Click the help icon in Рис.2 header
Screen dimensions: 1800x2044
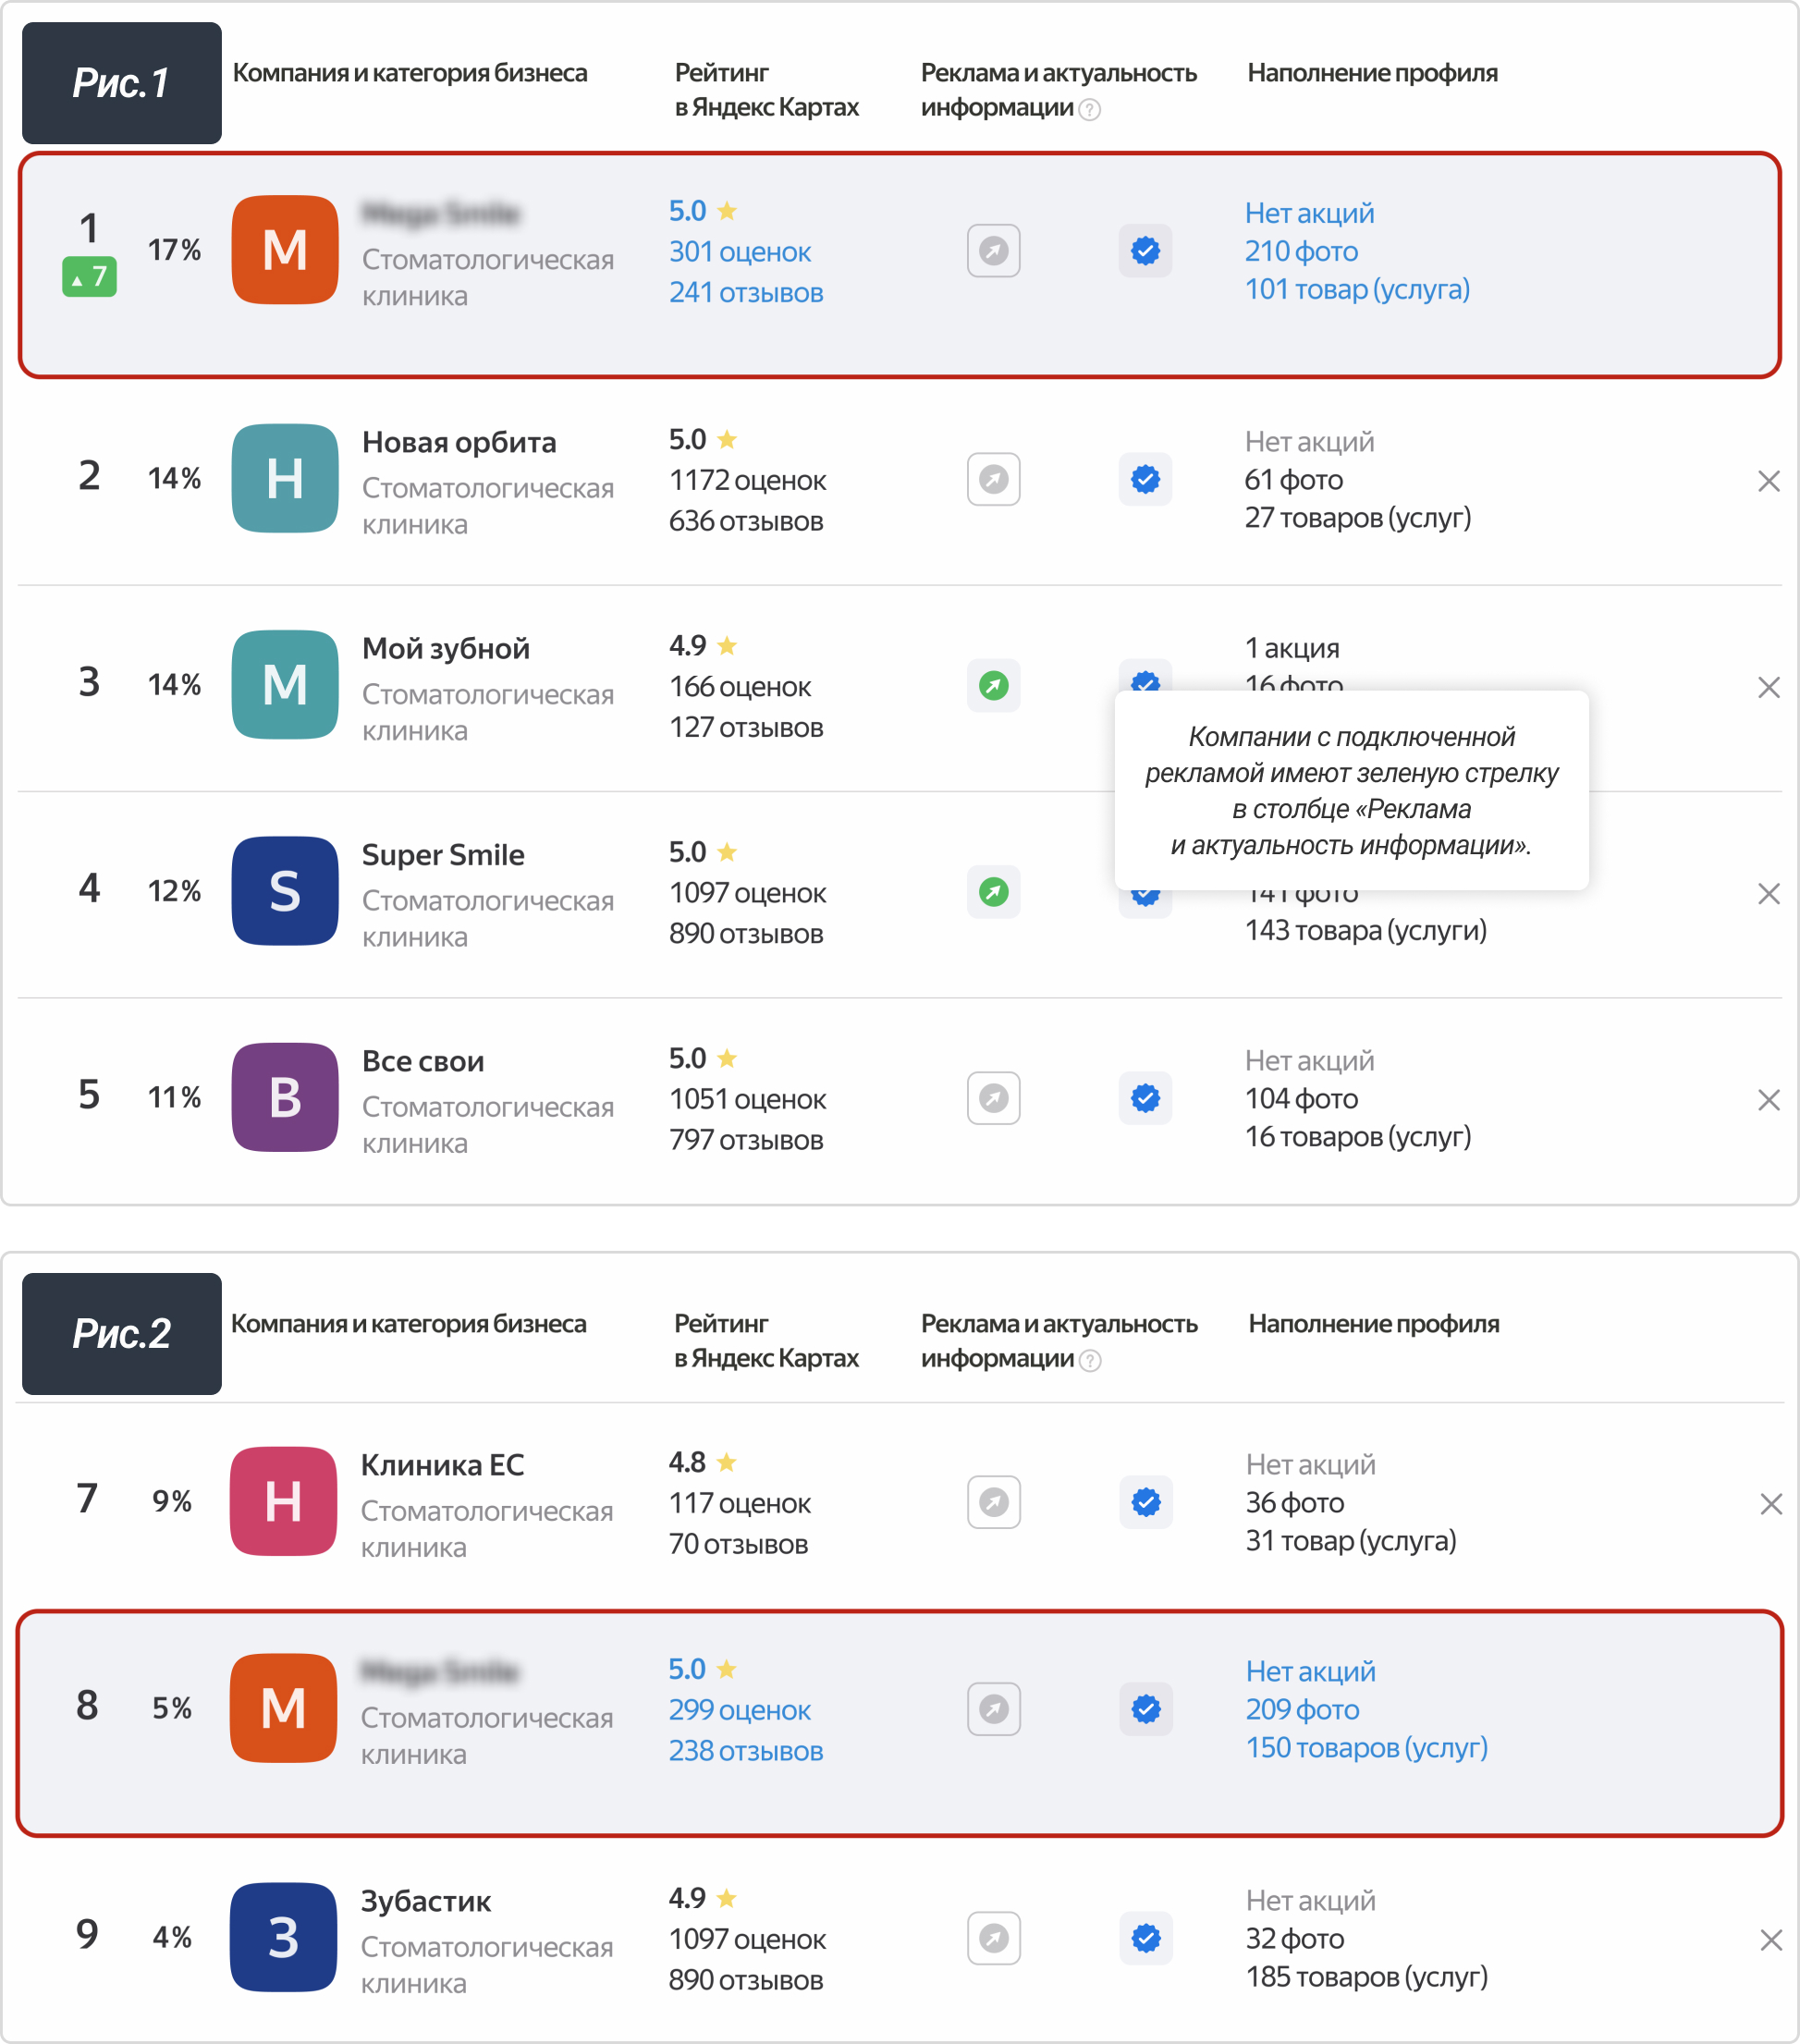(1091, 1361)
